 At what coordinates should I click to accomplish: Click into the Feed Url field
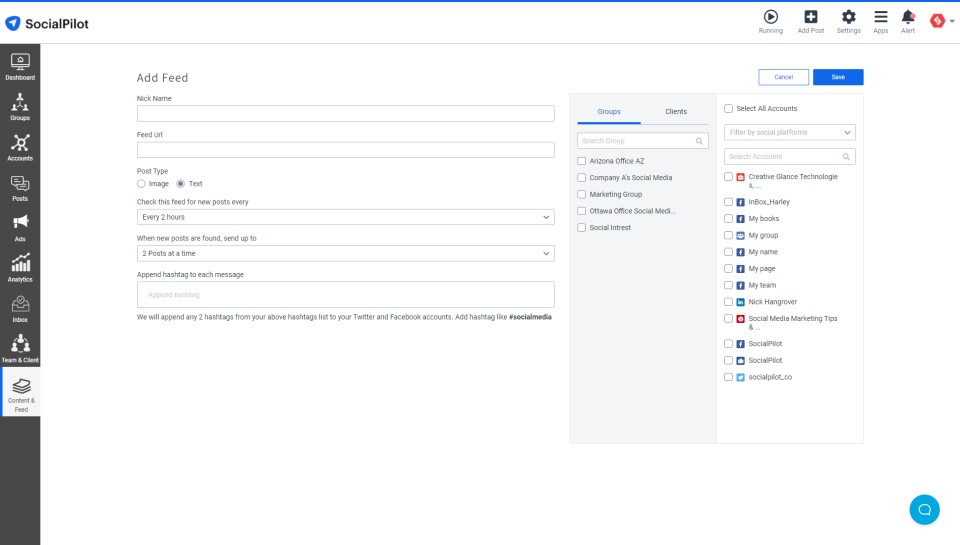point(345,150)
